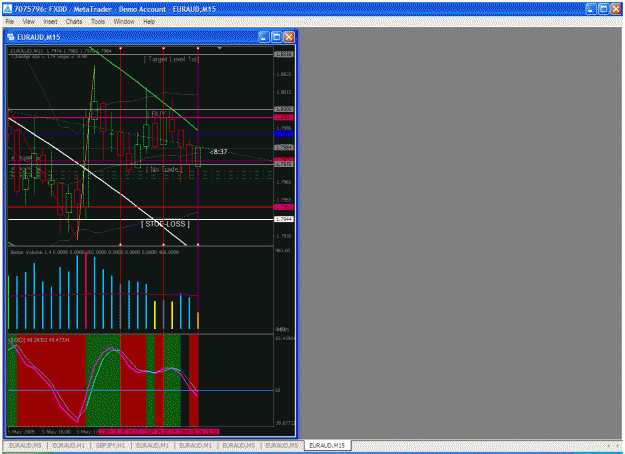
Task: Open the Help menu
Action: (x=149, y=22)
